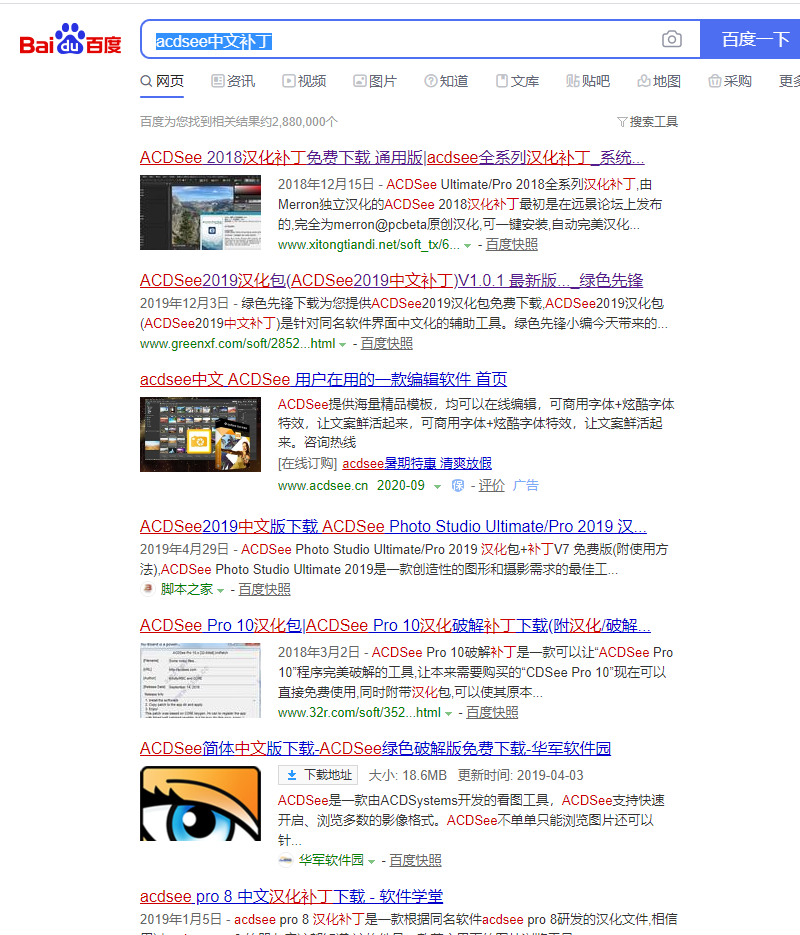The image size is (800, 935).
Task: Open ACDSee 2018 mountain screenshot thumbnail
Action: (200, 212)
